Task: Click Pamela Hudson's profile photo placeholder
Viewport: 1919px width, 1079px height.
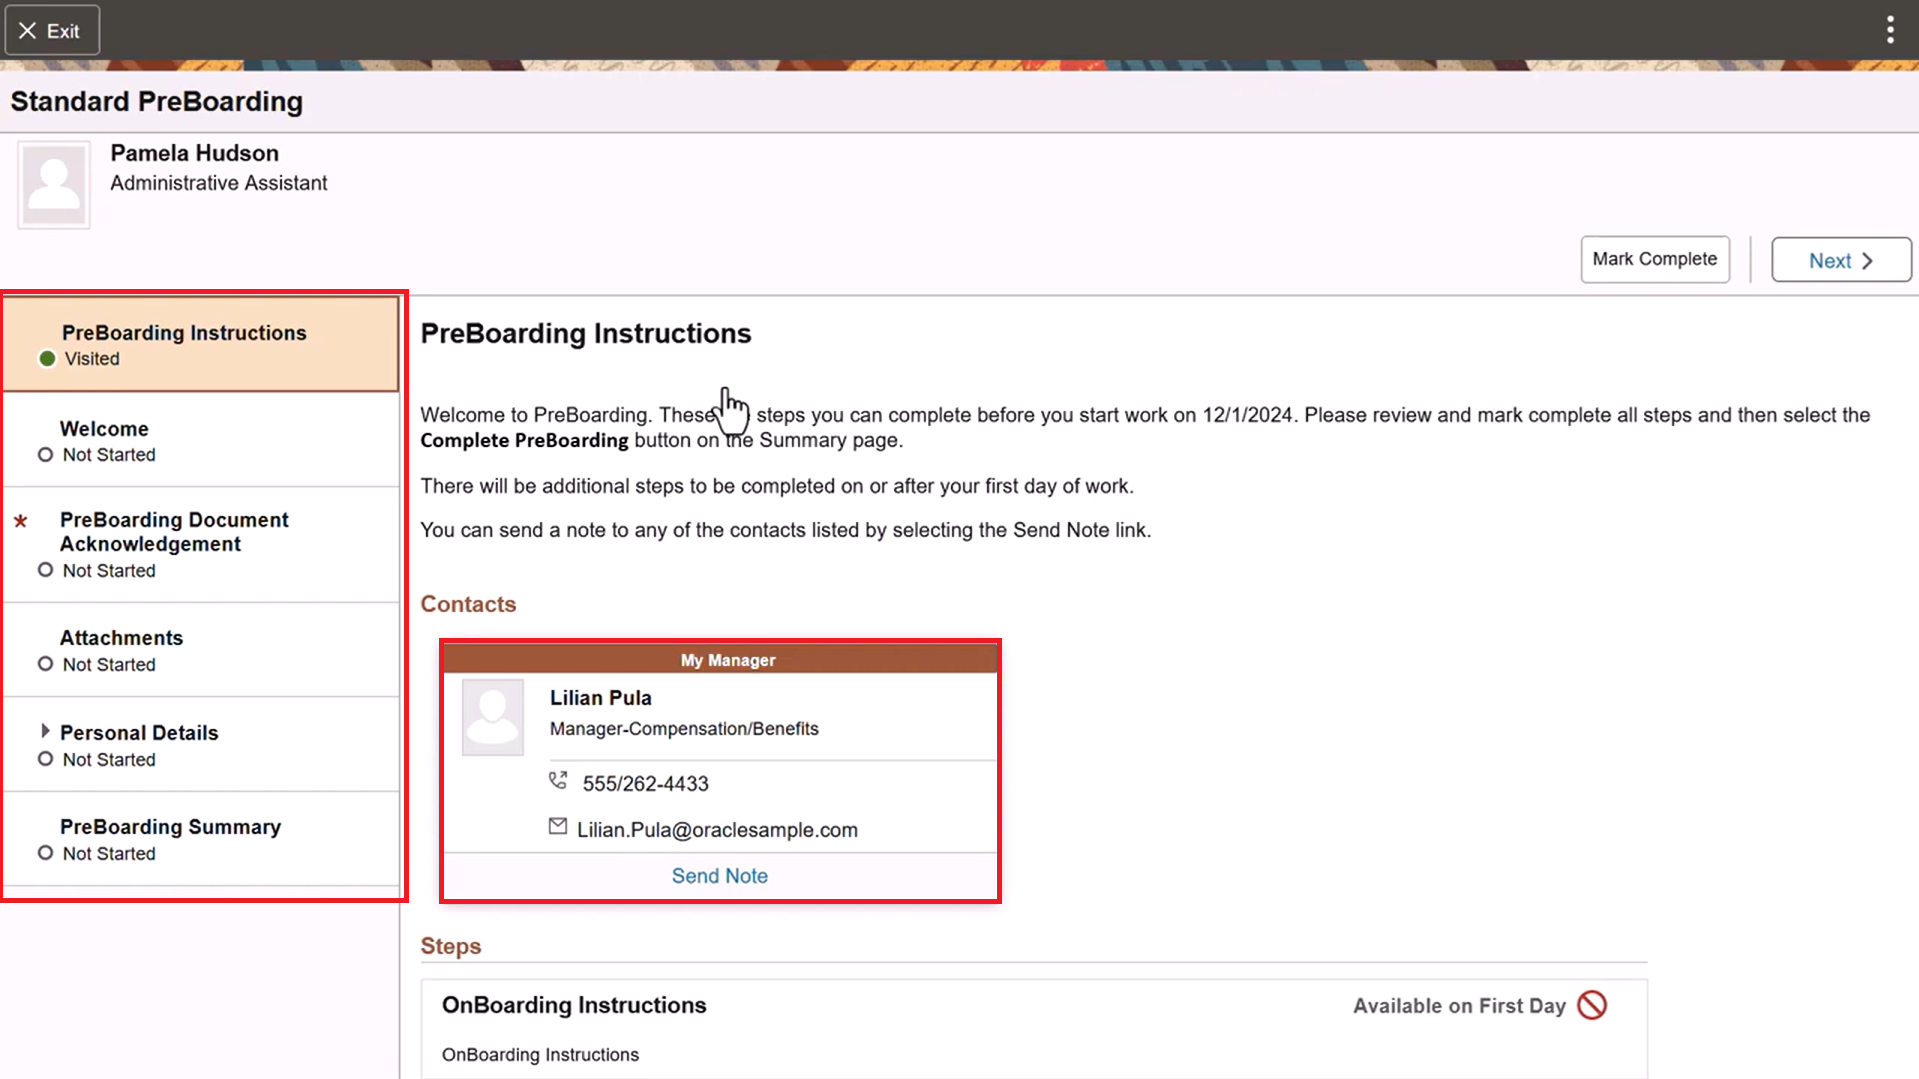Action: pos(54,185)
